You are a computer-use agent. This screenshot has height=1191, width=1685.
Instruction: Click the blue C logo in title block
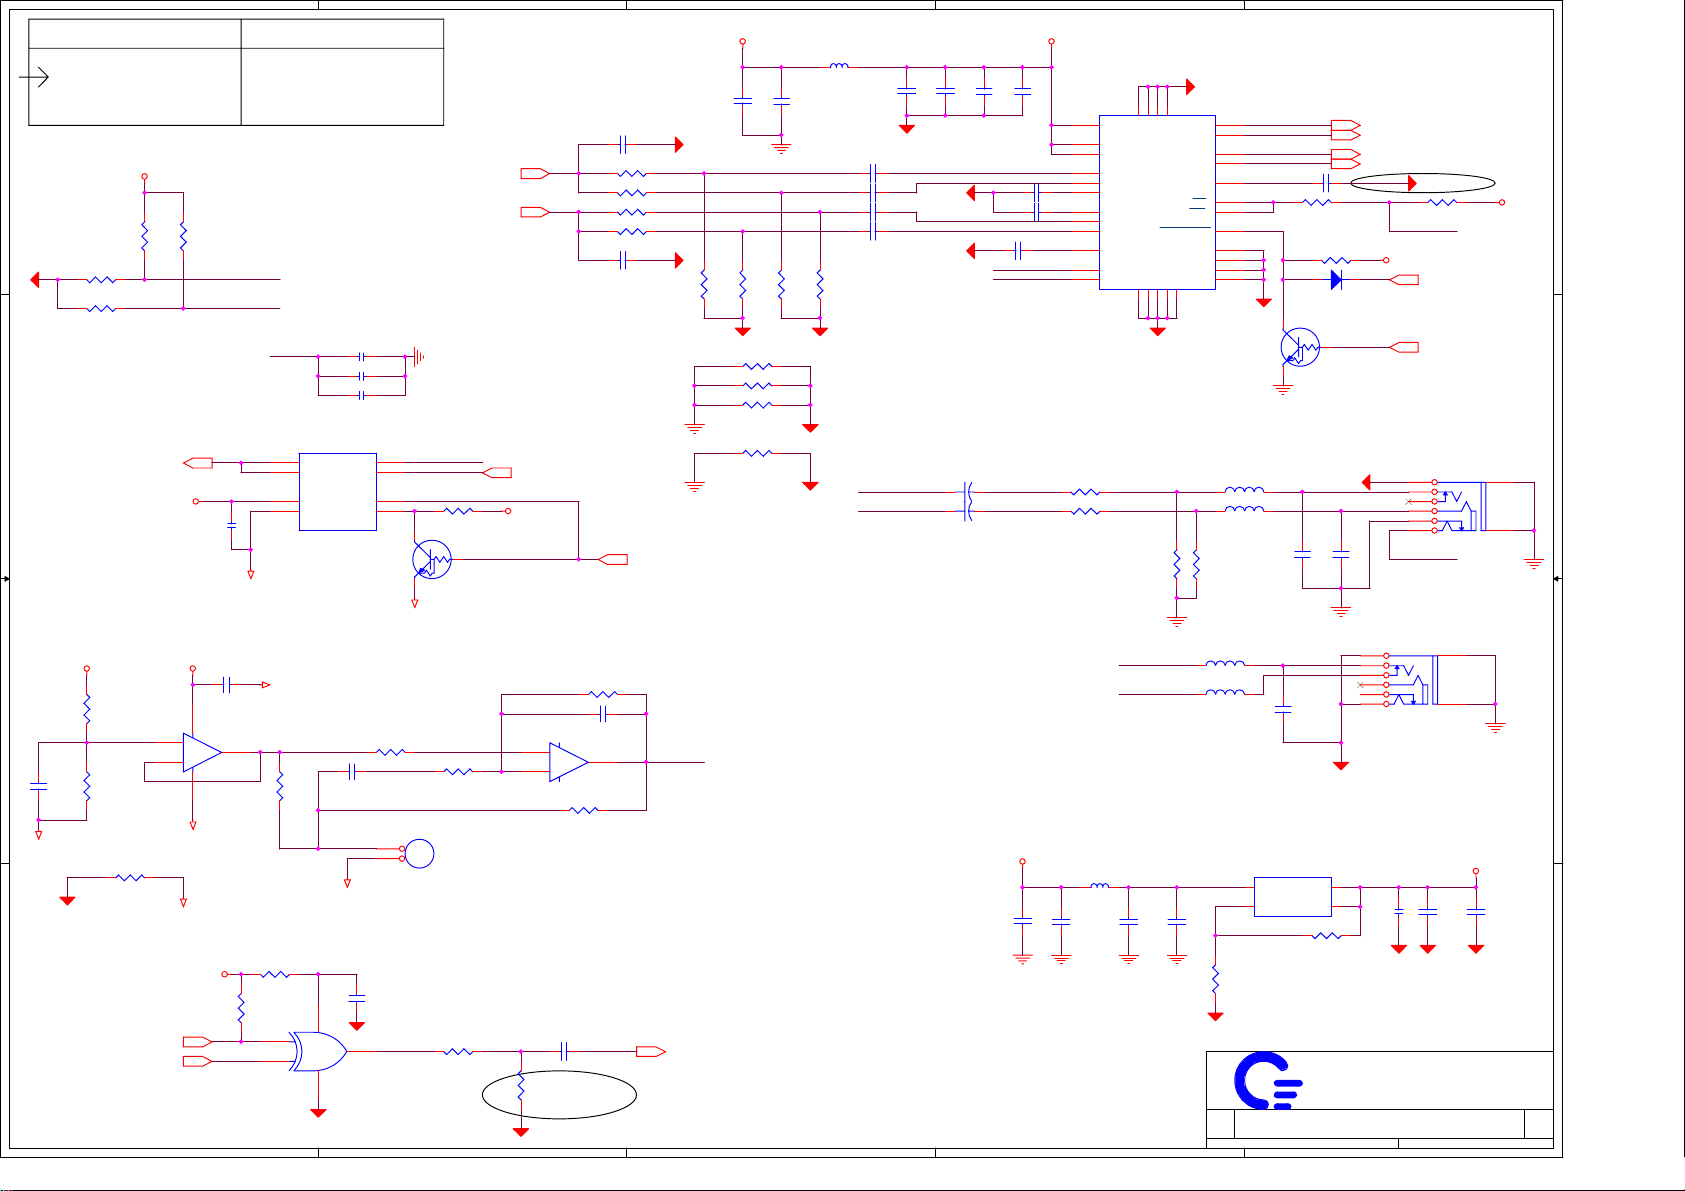(x=1268, y=1081)
